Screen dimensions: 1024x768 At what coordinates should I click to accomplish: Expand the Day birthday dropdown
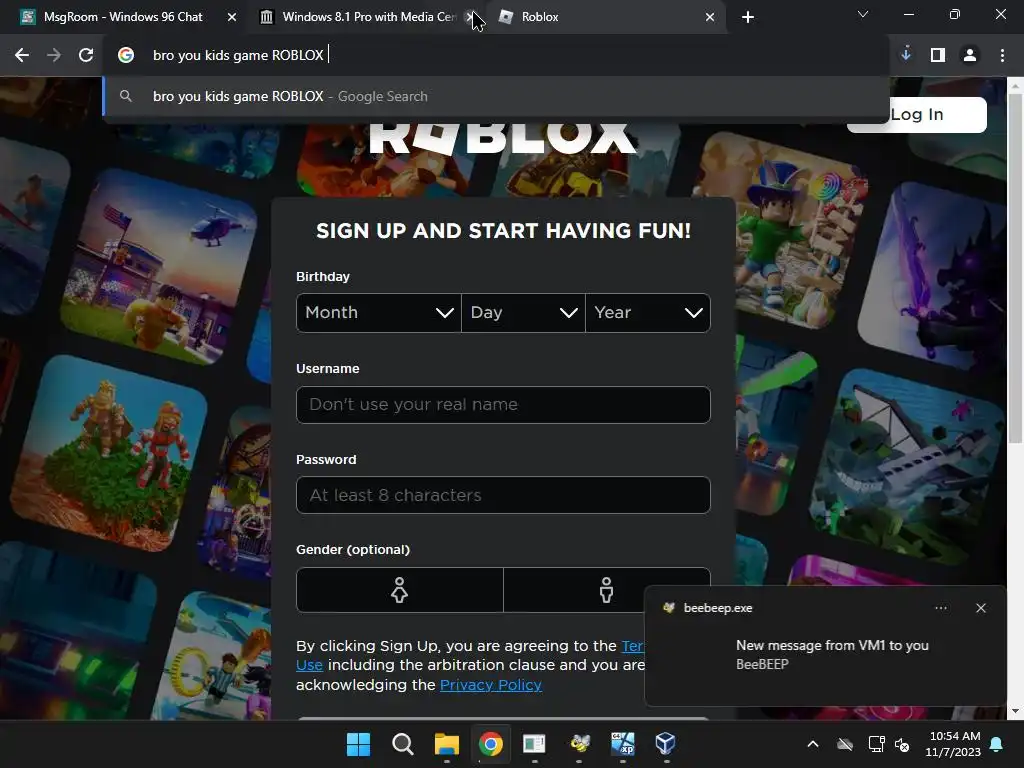pyautogui.click(x=523, y=313)
